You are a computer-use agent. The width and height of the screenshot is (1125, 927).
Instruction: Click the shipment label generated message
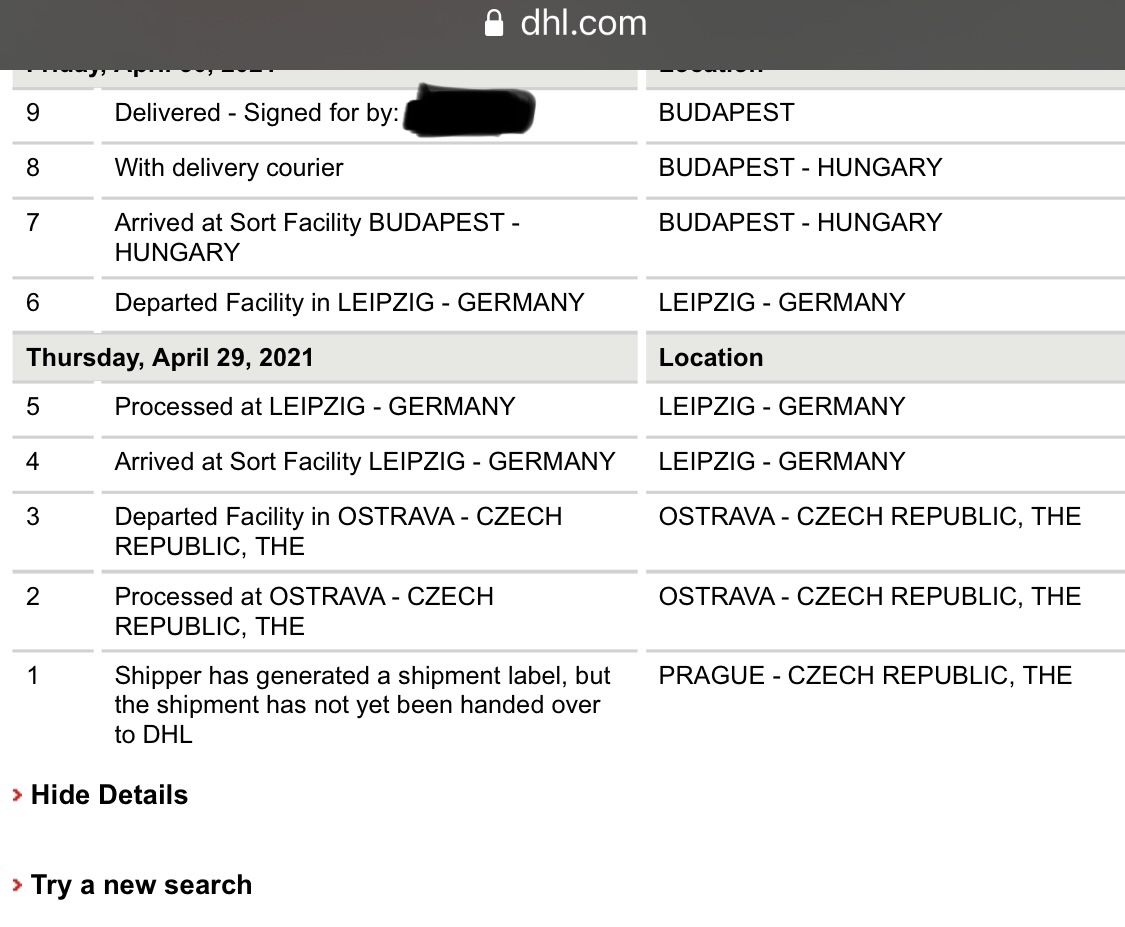click(x=362, y=704)
